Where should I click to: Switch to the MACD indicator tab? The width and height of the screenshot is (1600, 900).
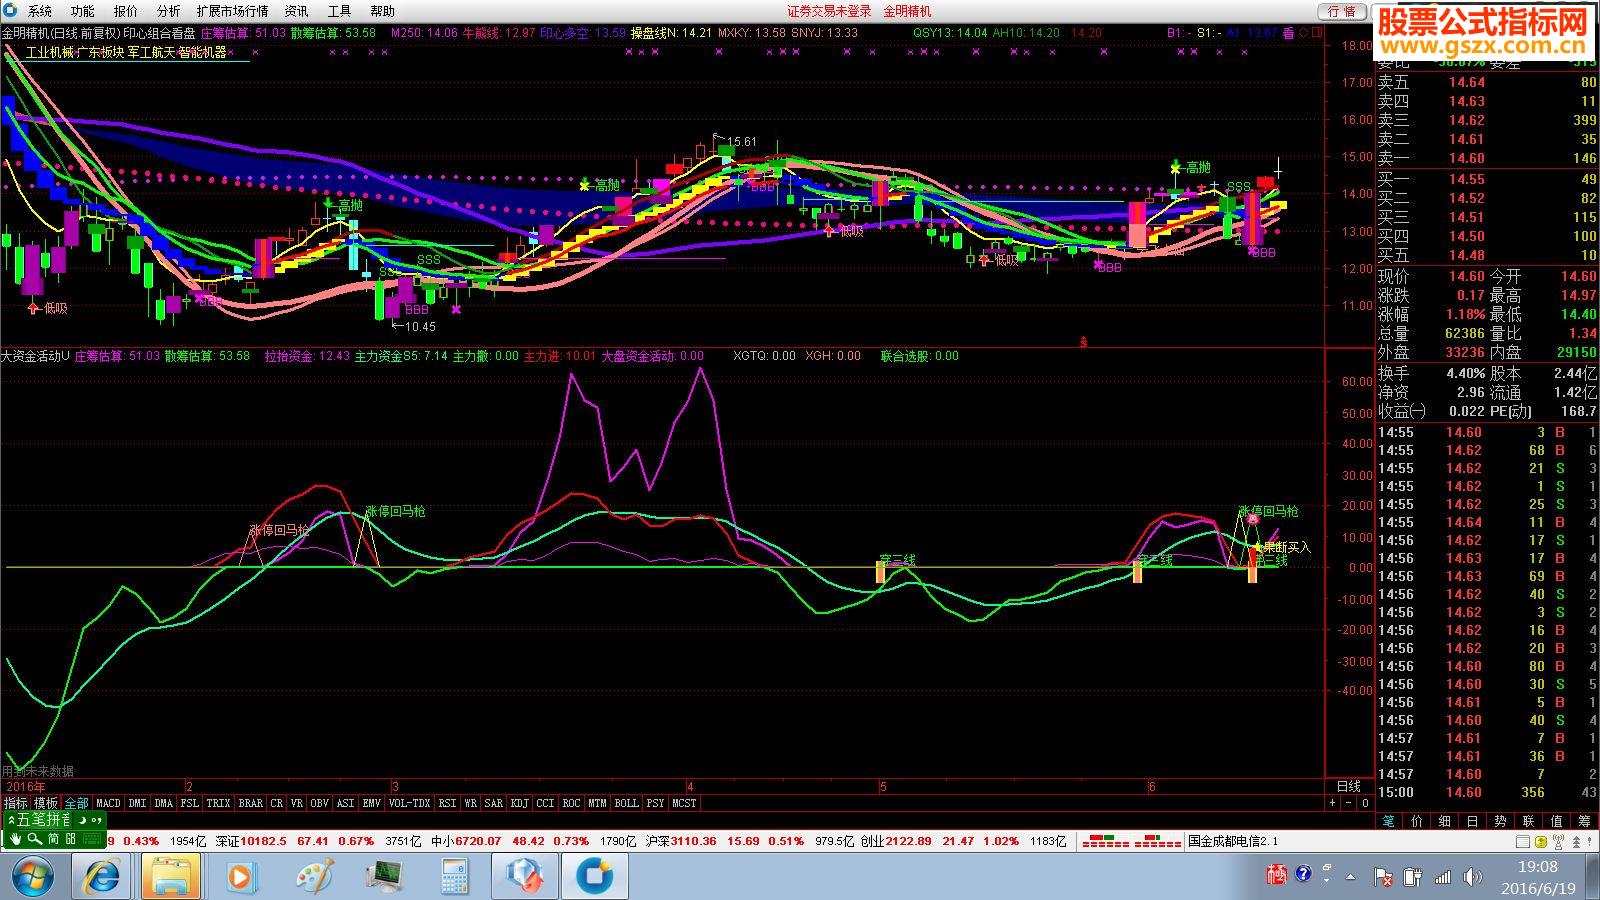(108, 803)
